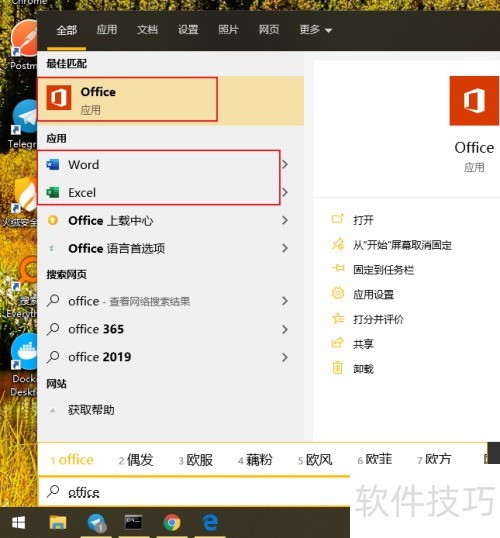Click the large Office tile in preview pane
Screen dimensions: 500x538
[x=474, y=101]
